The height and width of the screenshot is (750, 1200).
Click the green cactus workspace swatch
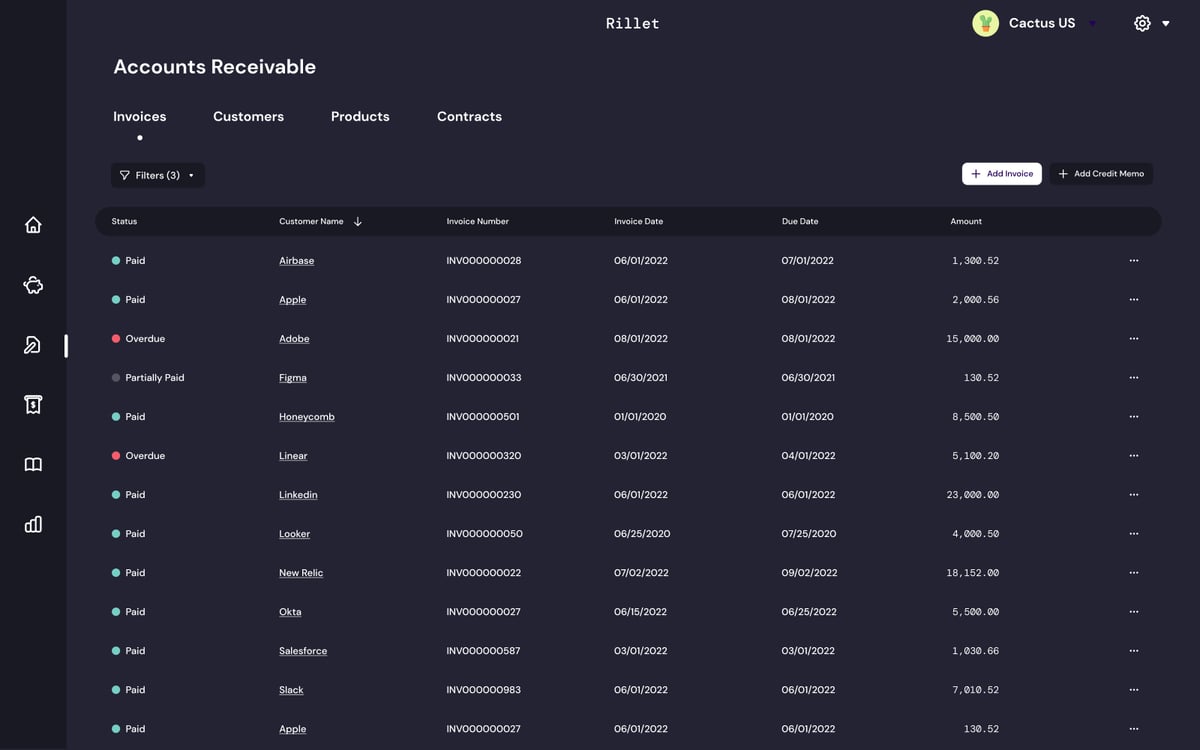tap(985, 22)
